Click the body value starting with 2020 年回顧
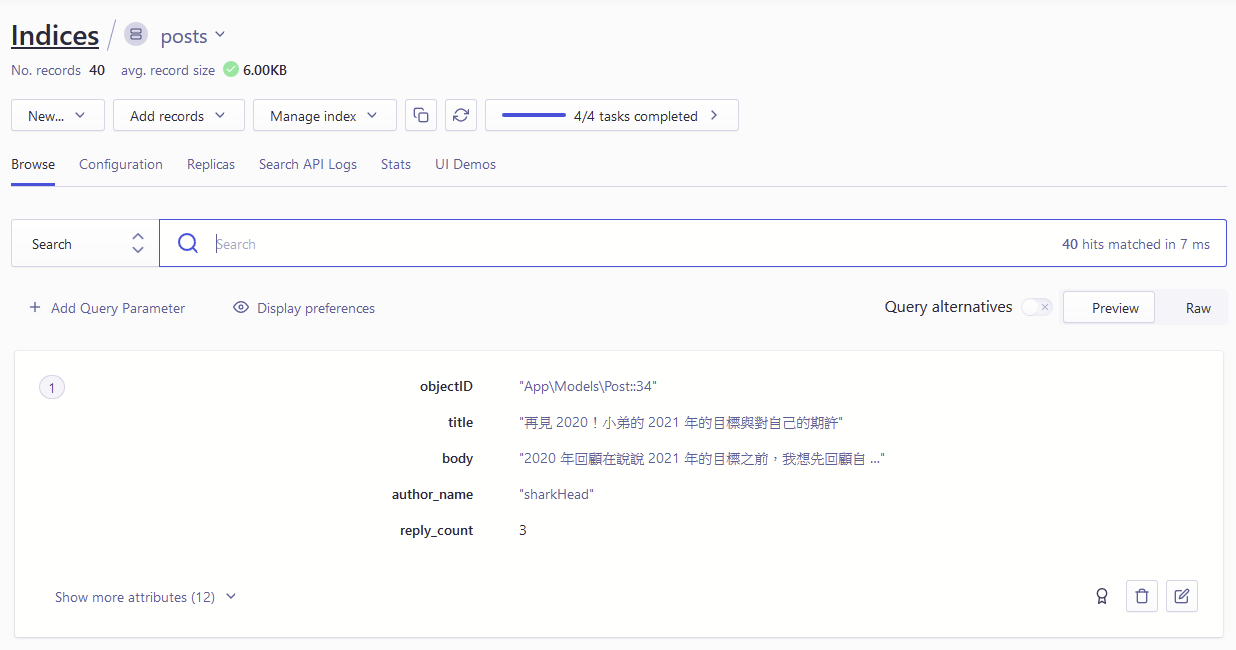 (x=702, y=459)
